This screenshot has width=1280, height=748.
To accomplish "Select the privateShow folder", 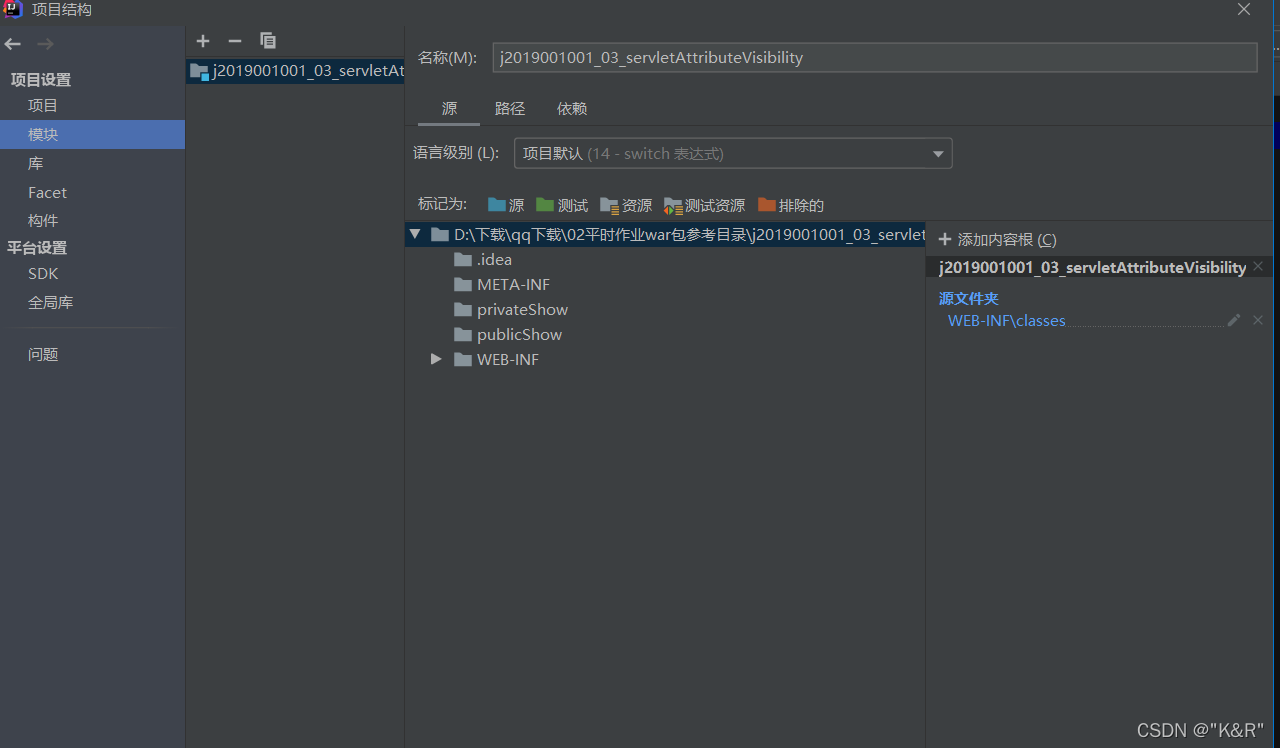I will 511,310.
